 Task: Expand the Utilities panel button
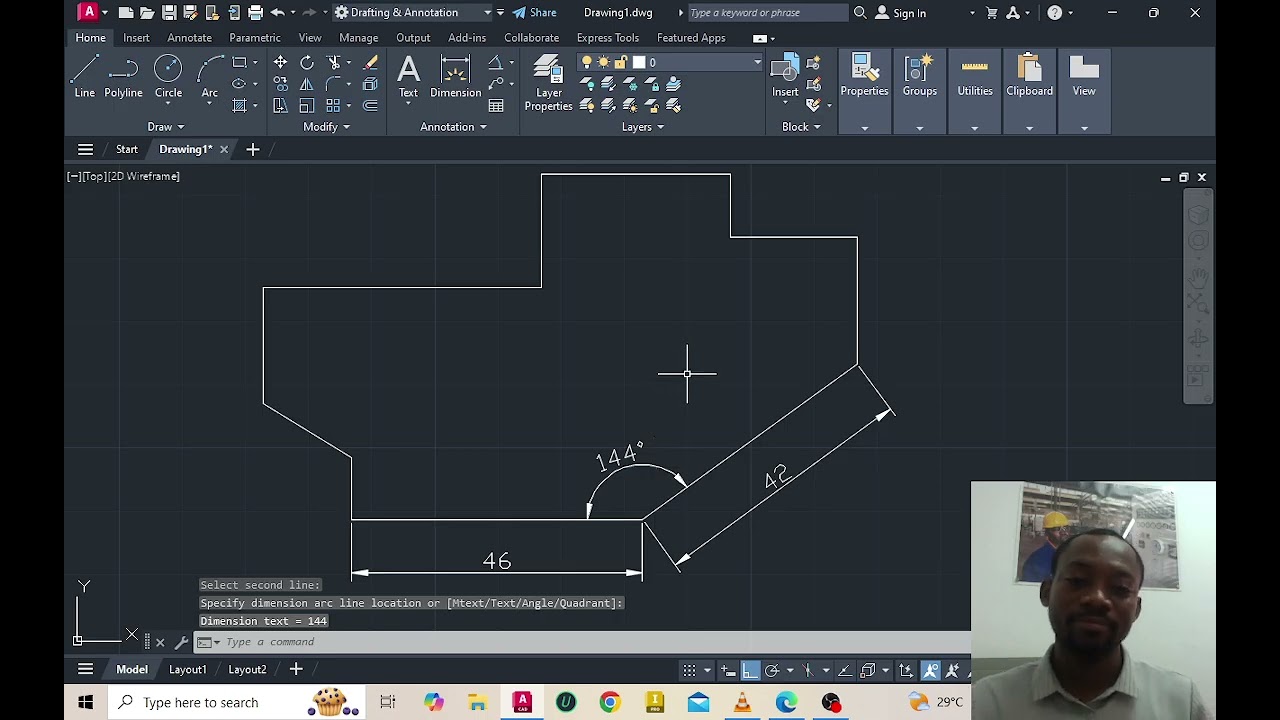pyautogui.click(x=975, y=91)
